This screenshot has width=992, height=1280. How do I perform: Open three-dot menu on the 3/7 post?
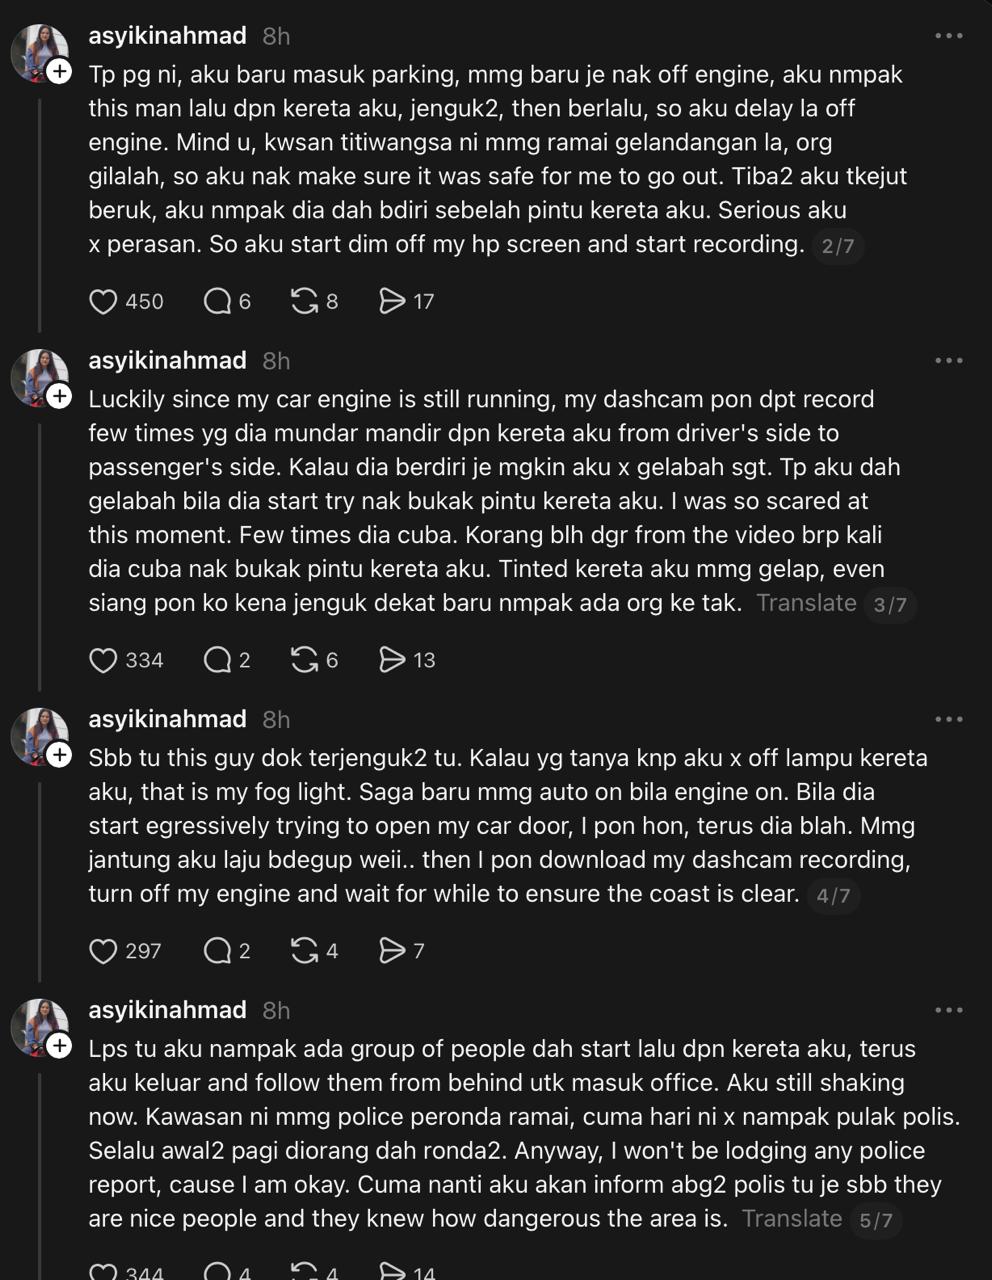pos(948,361)
